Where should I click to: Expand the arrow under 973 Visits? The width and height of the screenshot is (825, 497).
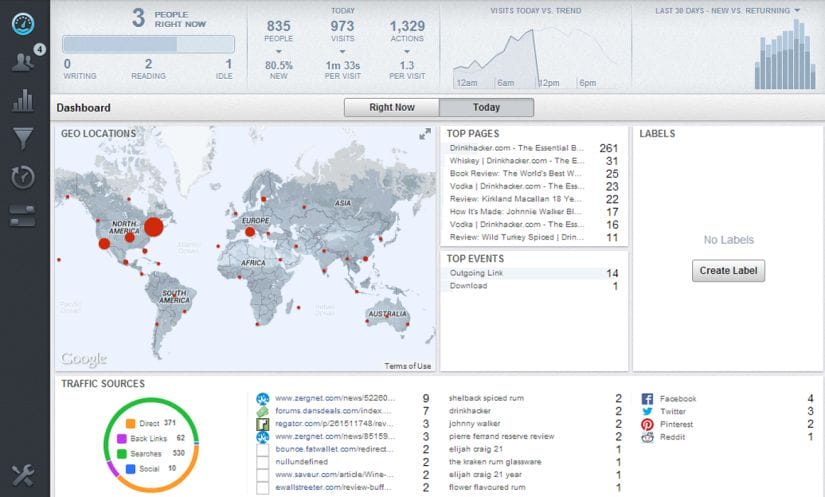pyautogui.click(x=342, y=50)
